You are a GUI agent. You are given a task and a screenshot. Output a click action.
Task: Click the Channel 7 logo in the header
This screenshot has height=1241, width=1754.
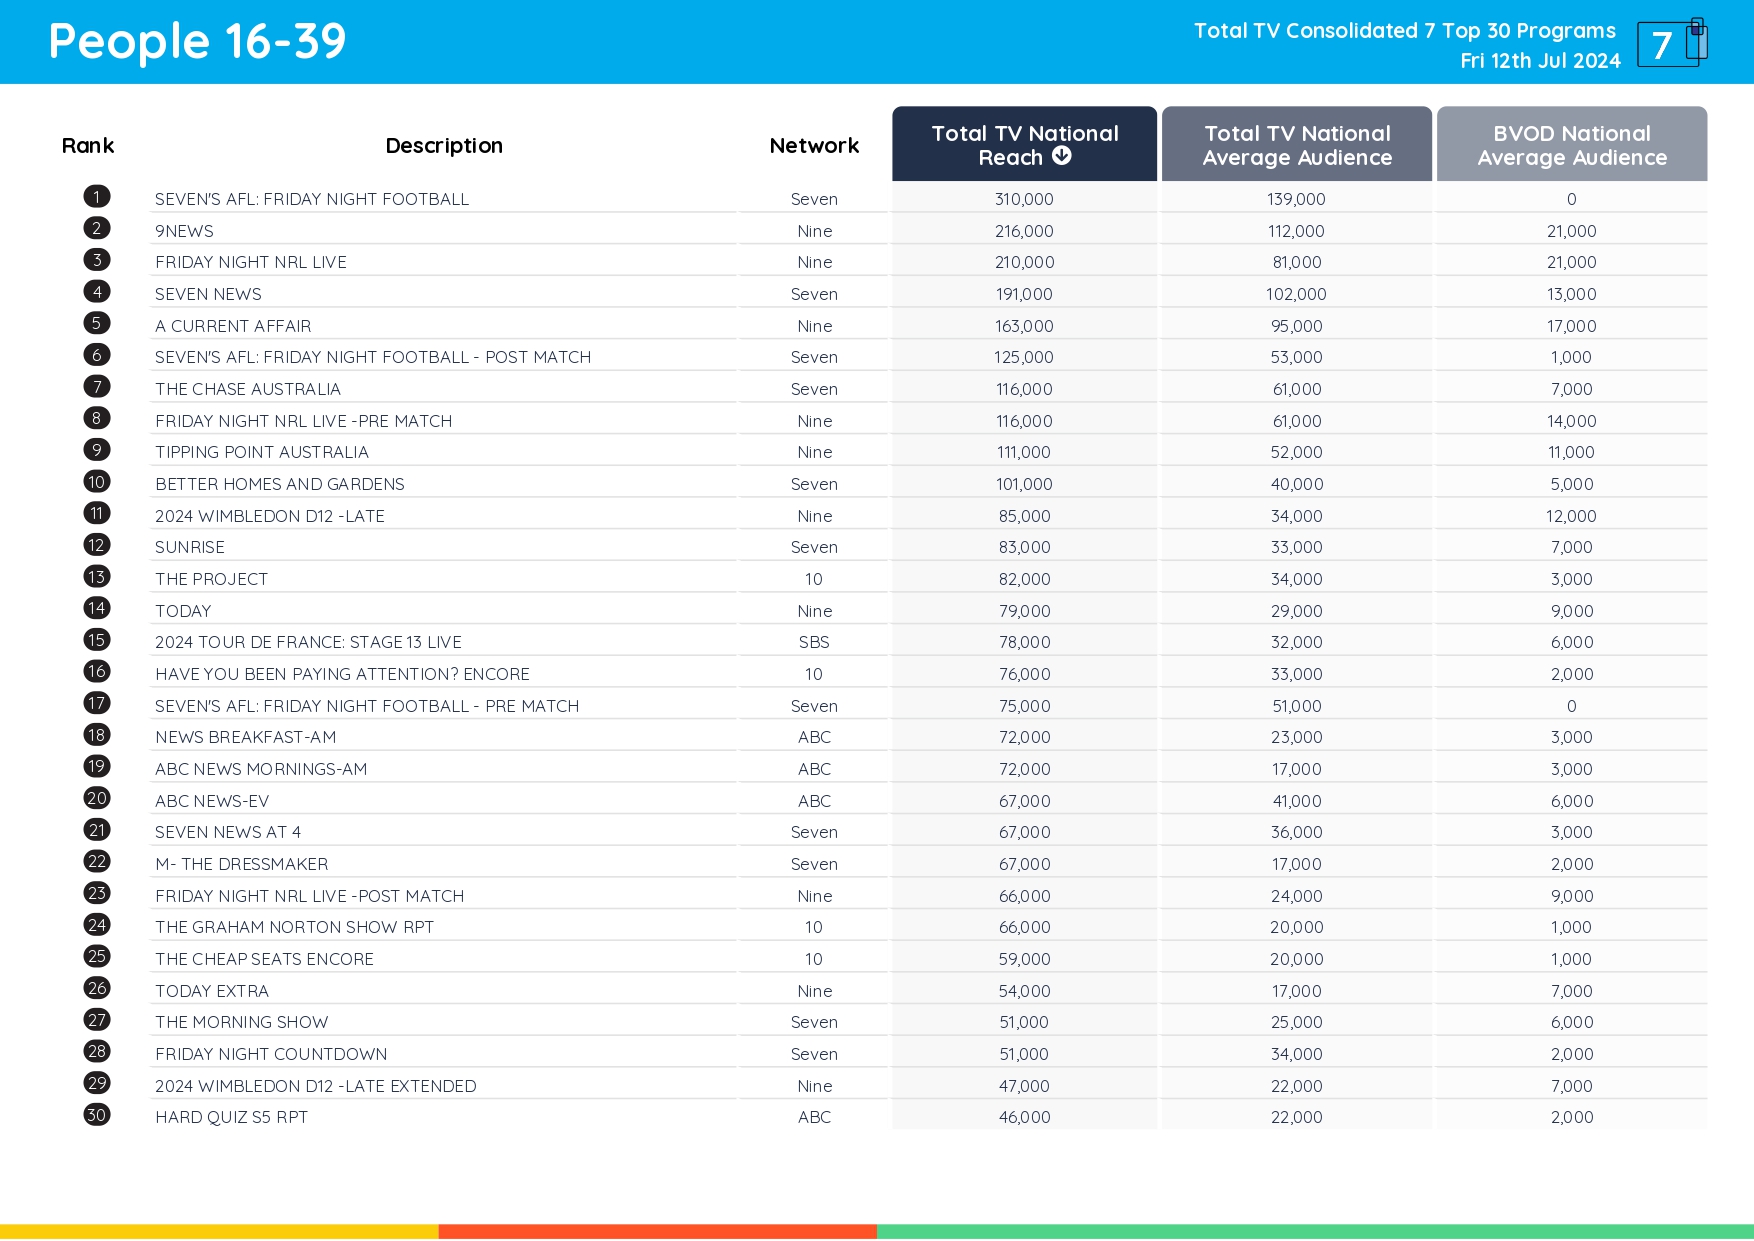[x=1671, y=42]
